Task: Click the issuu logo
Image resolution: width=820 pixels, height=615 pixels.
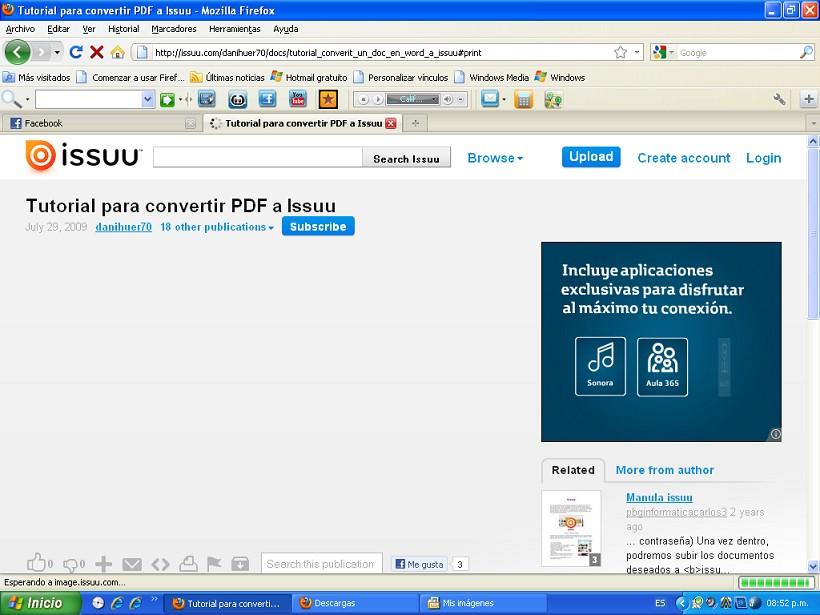Action: (x=83, y=156)
